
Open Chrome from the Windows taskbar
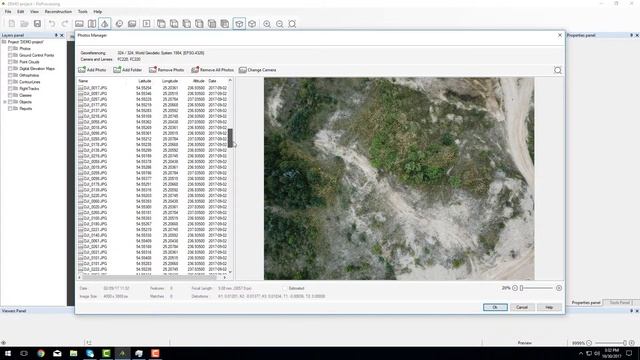[41, 353]
